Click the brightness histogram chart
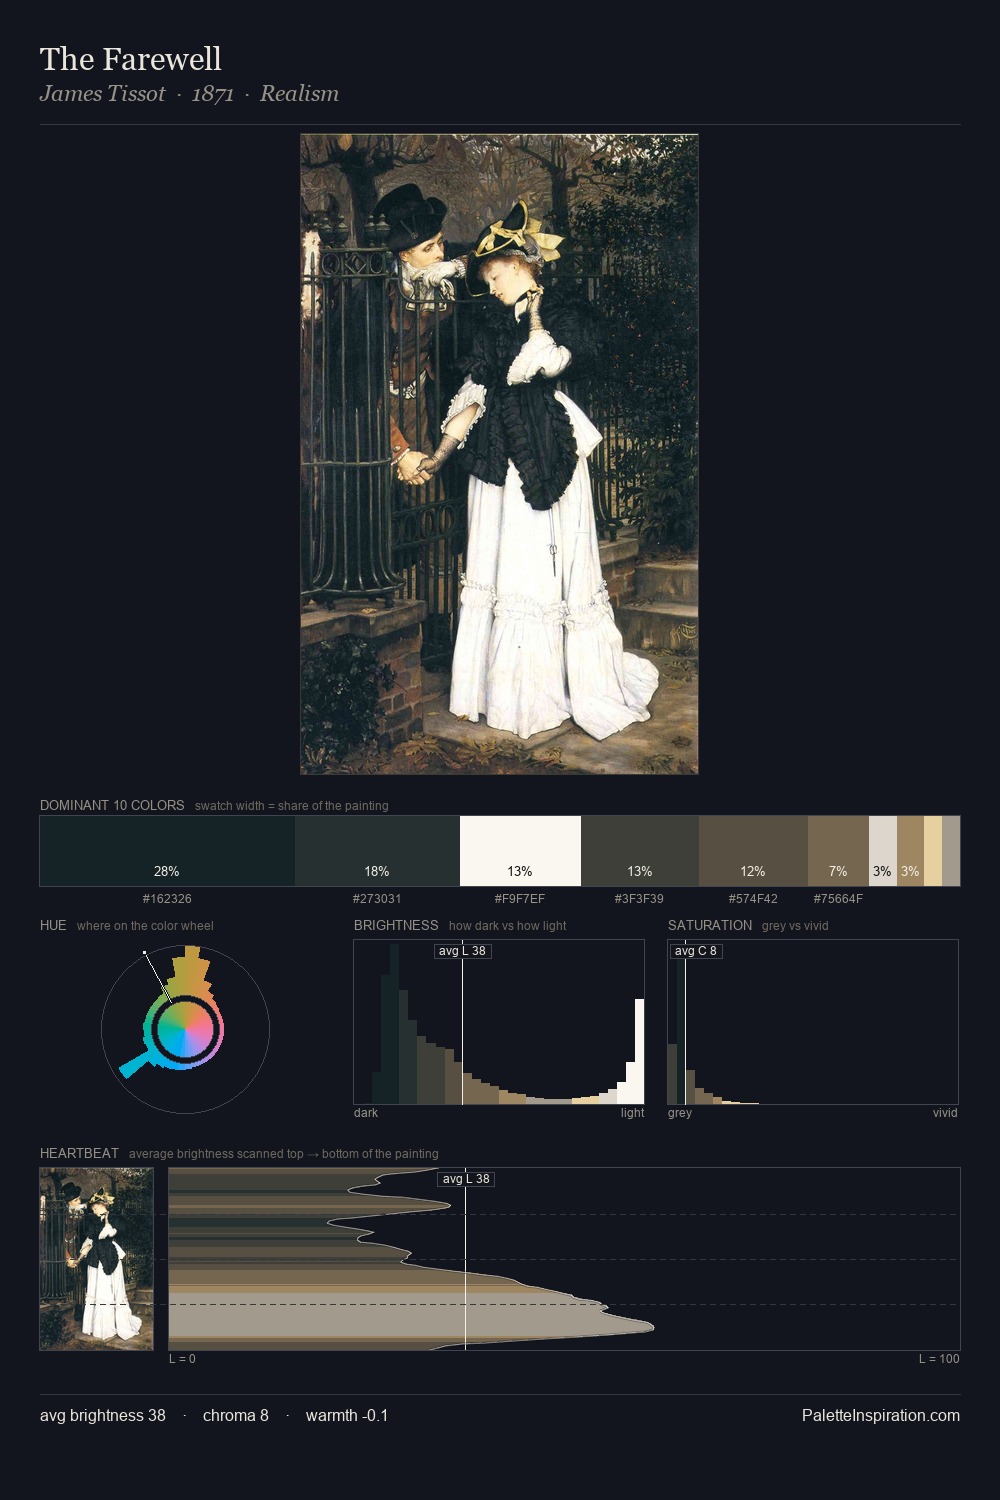 tap(499, 1022)
